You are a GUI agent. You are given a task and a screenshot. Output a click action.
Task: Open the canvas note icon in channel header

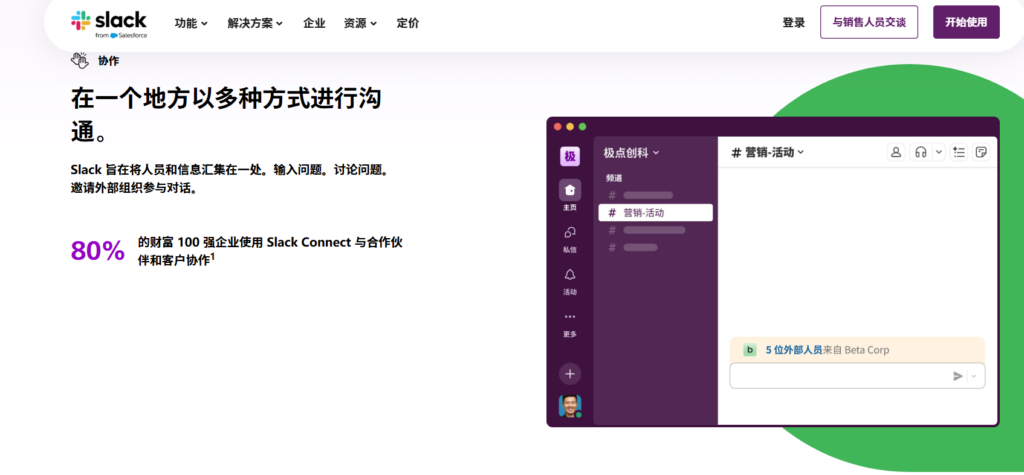[x=981, y=152]
